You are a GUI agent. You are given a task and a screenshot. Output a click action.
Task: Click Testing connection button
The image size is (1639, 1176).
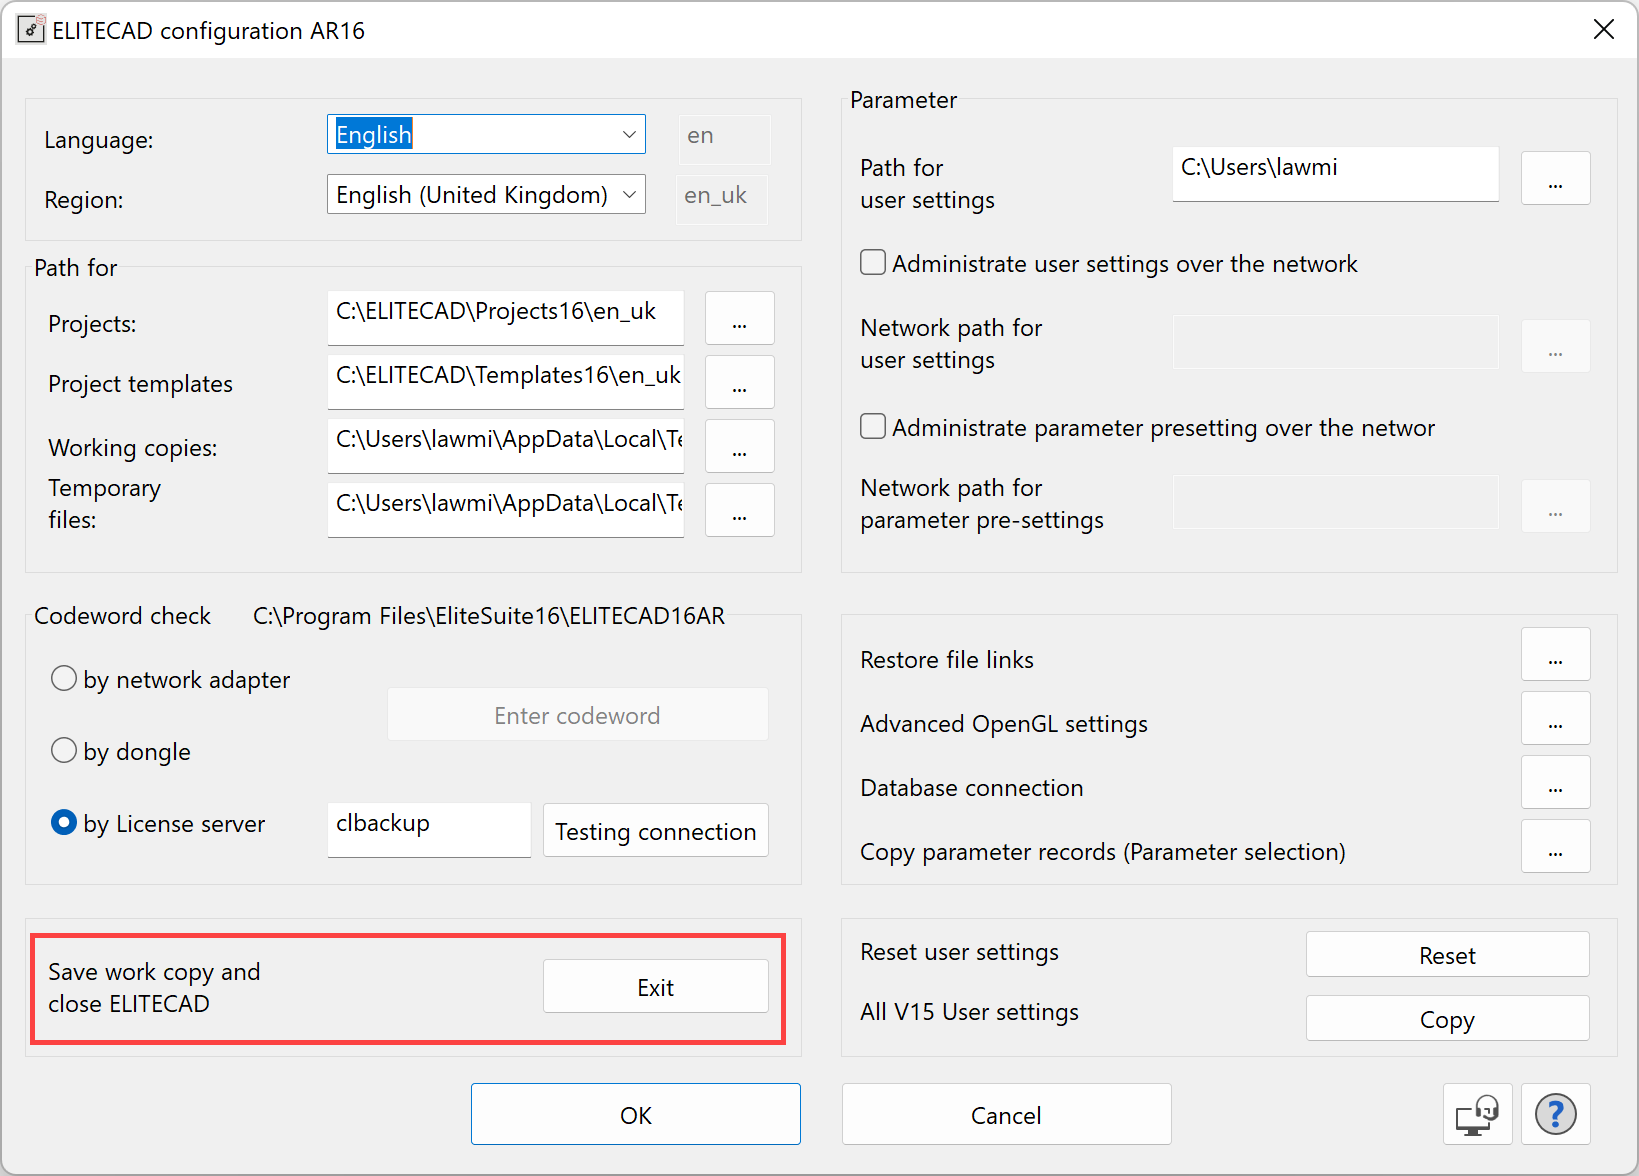pos(655,830)
